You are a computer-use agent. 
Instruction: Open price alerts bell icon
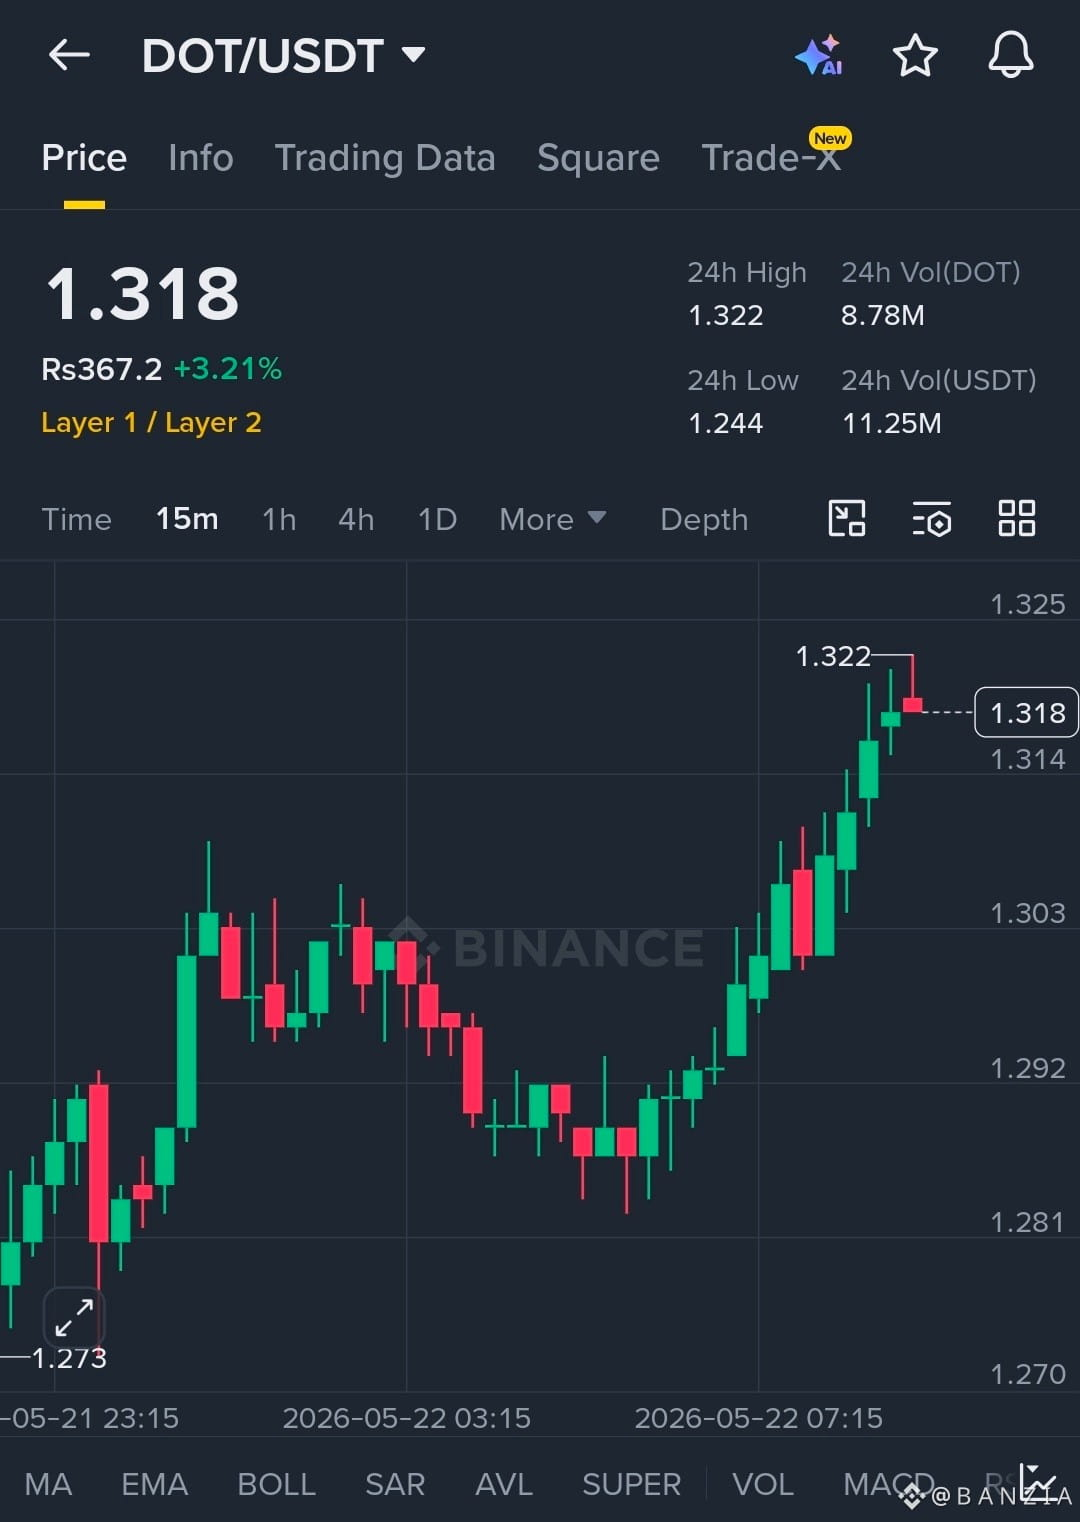point(1010,55)
